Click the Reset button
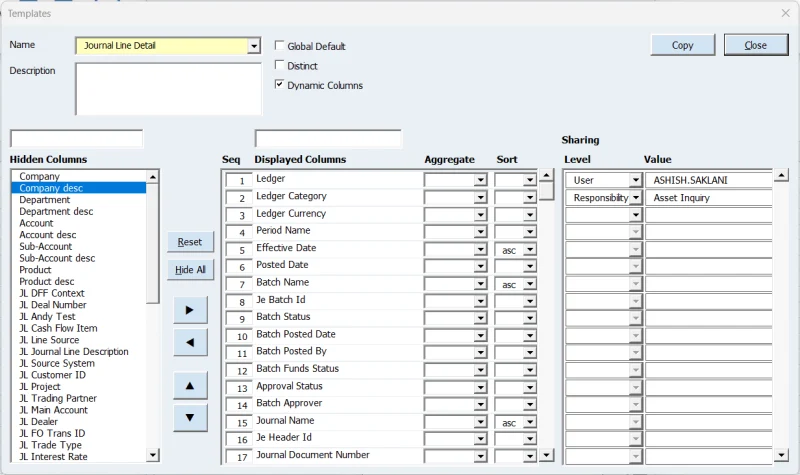This screenshot has width=800, height=475. (190, 242)
